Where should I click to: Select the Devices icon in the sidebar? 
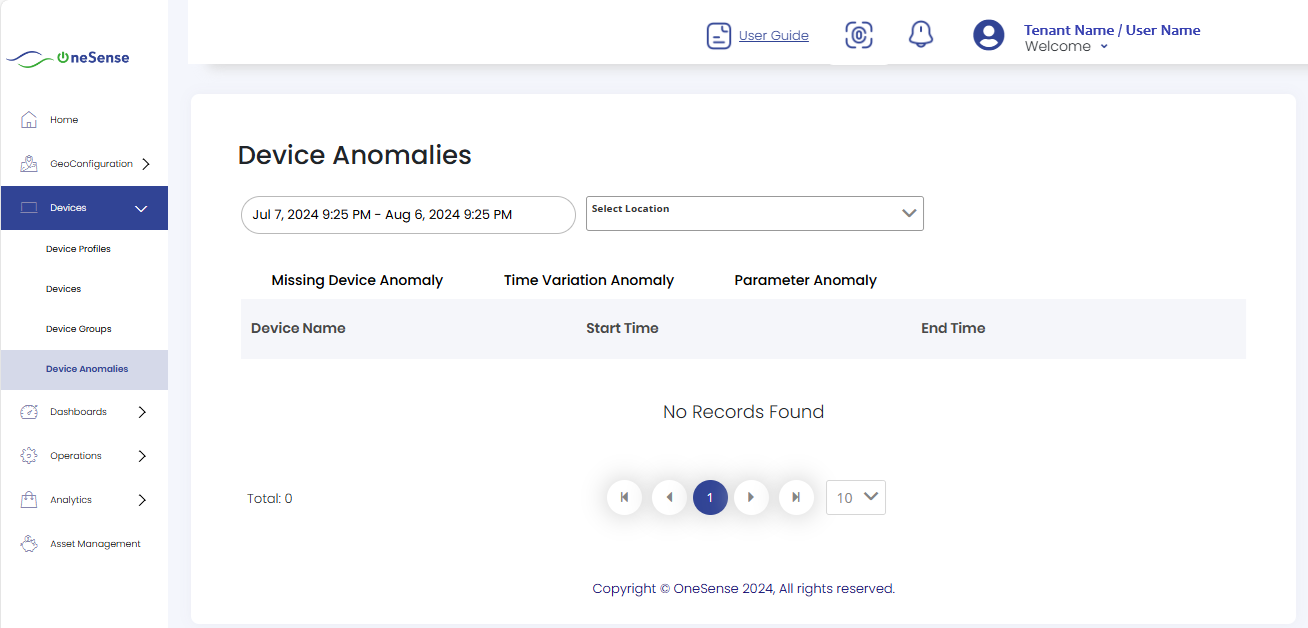coord(27,207)
